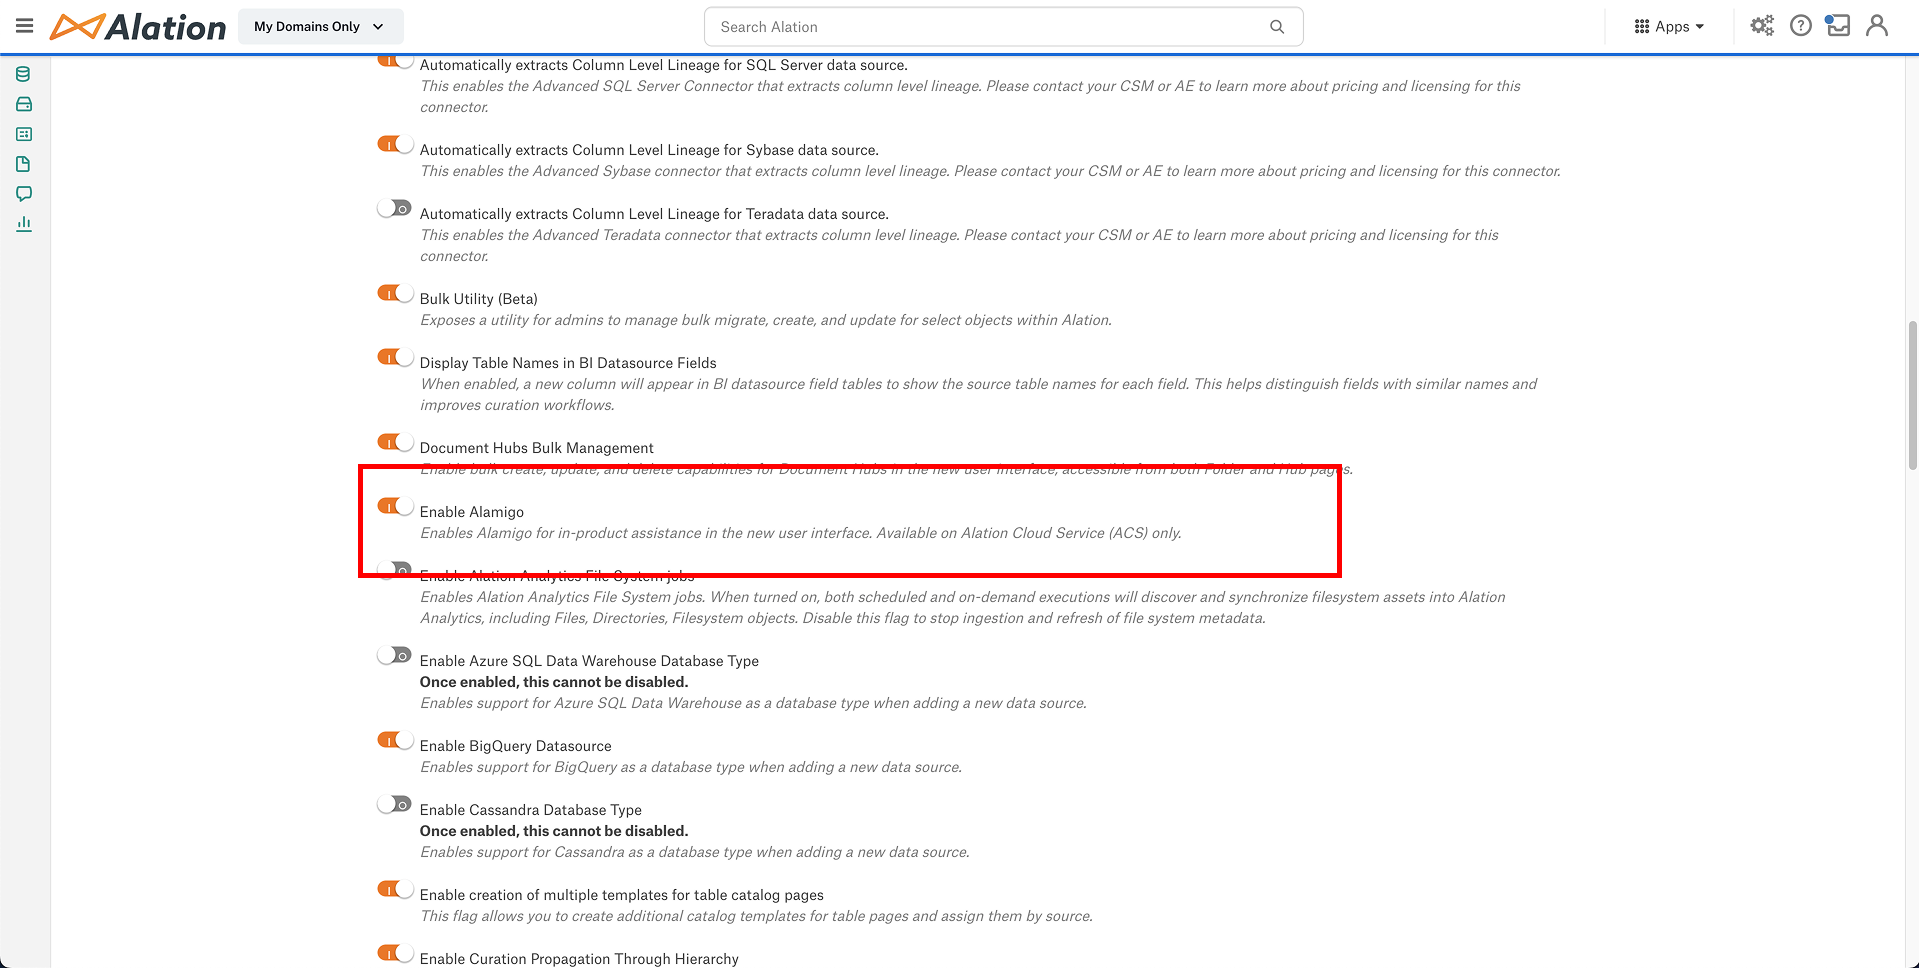Click the Alation logo
1919x968 pixels.
tap(138, 27)
